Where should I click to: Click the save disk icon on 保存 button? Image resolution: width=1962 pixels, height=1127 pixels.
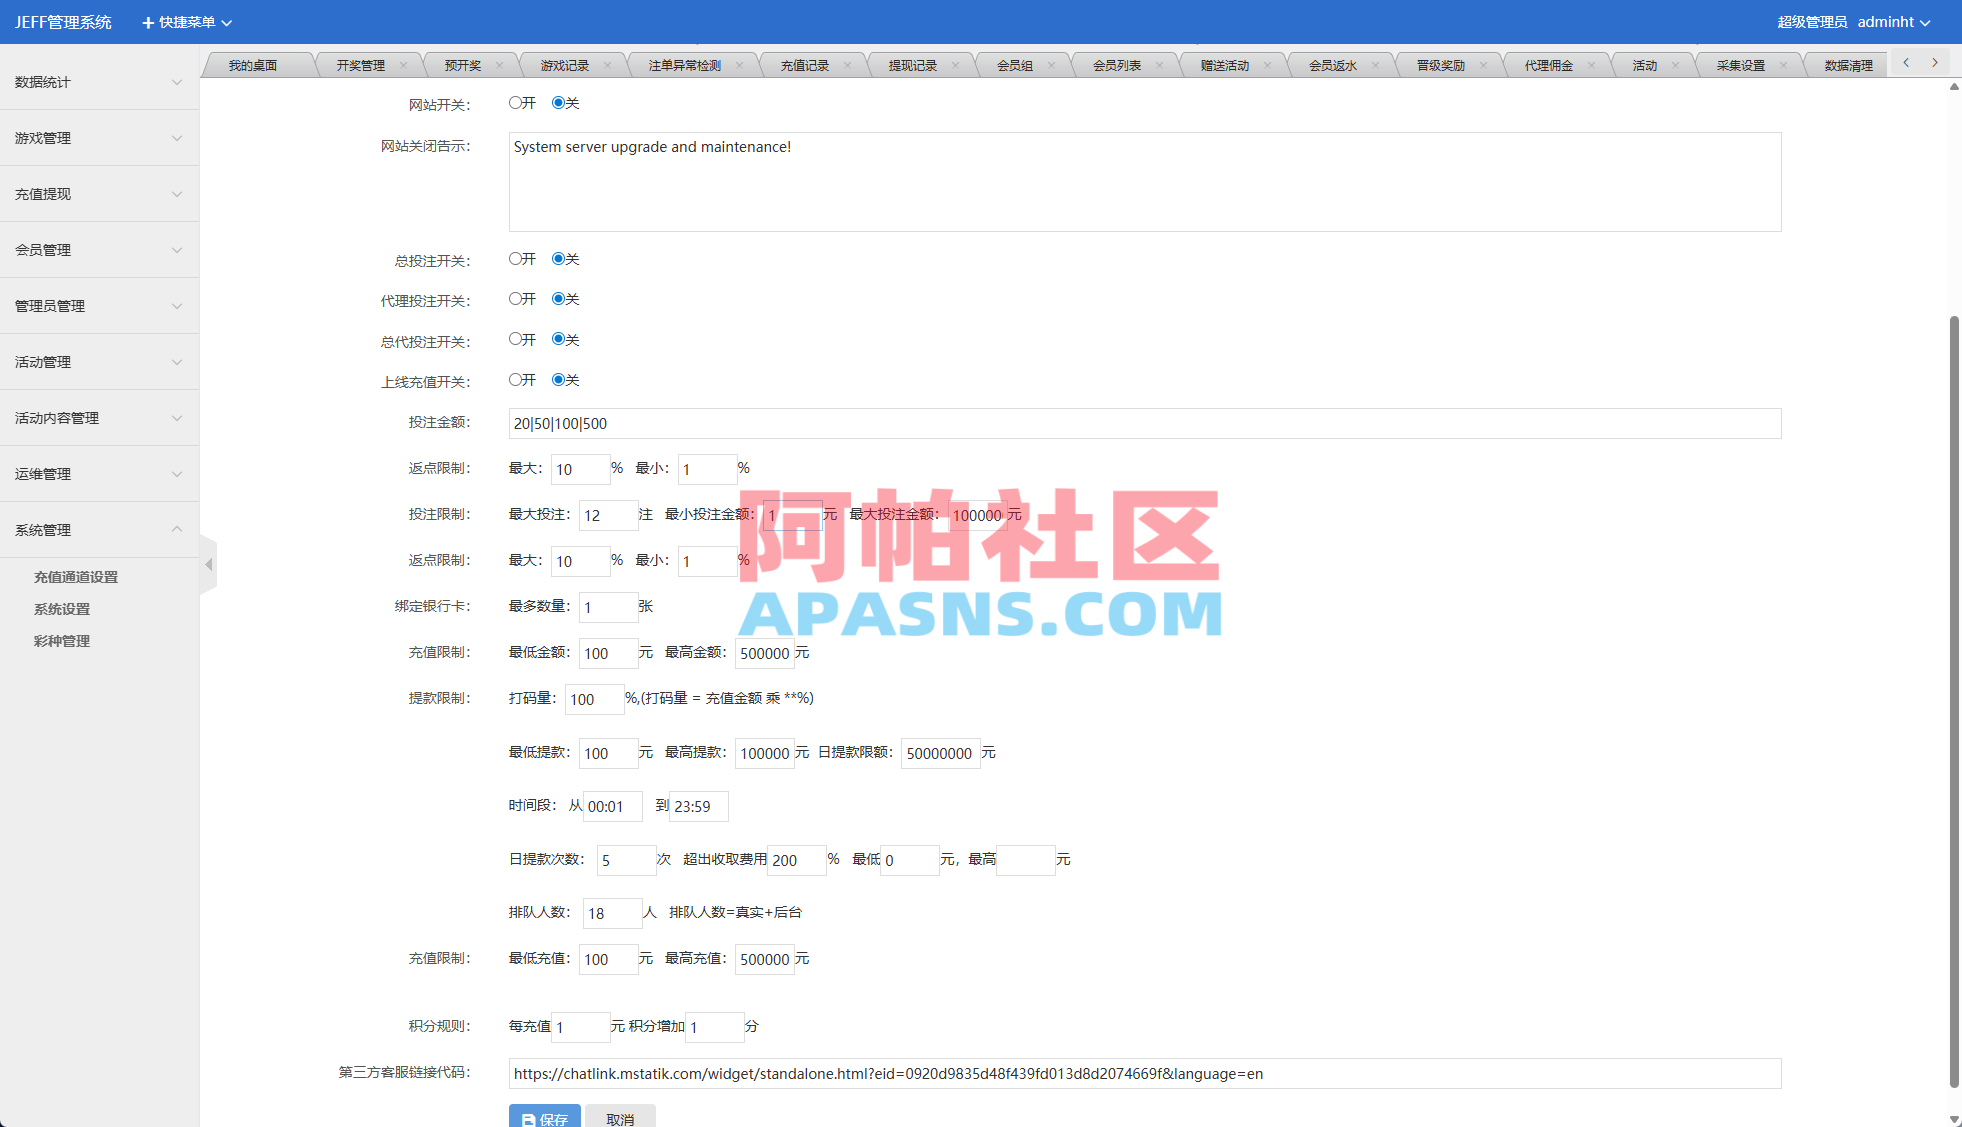click(530, 1118)
